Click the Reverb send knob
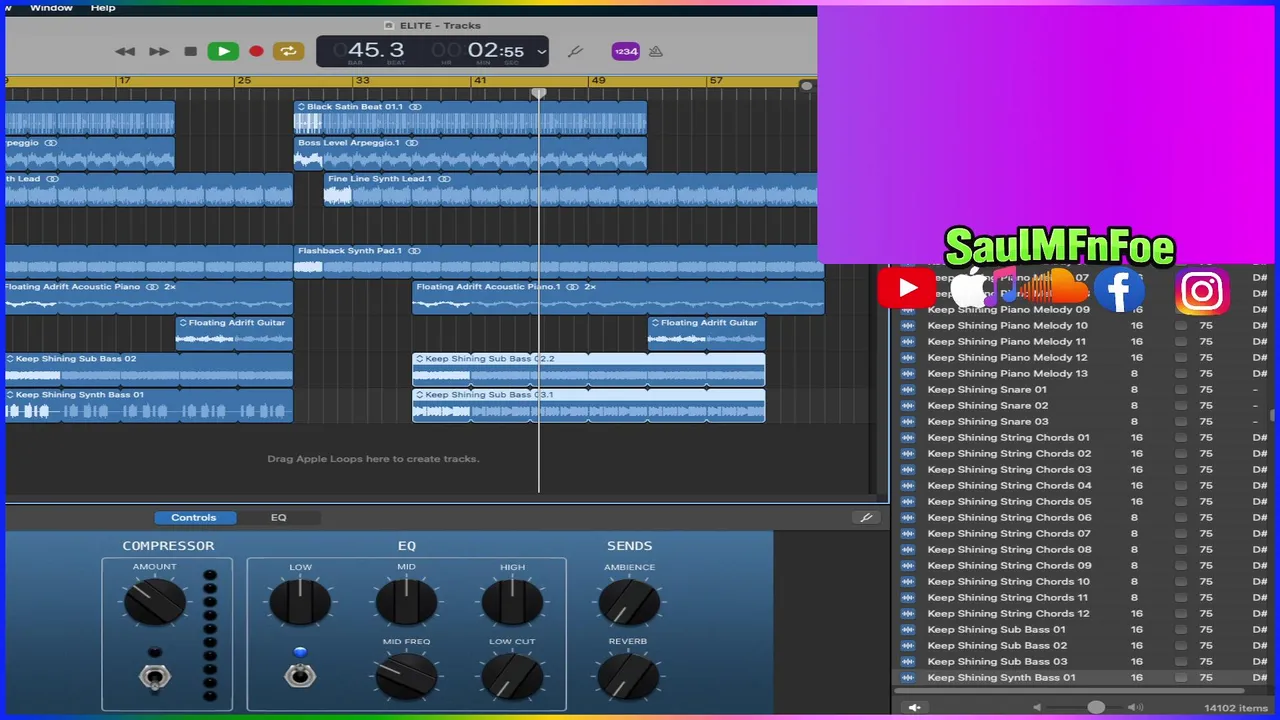 coord(629,676)
